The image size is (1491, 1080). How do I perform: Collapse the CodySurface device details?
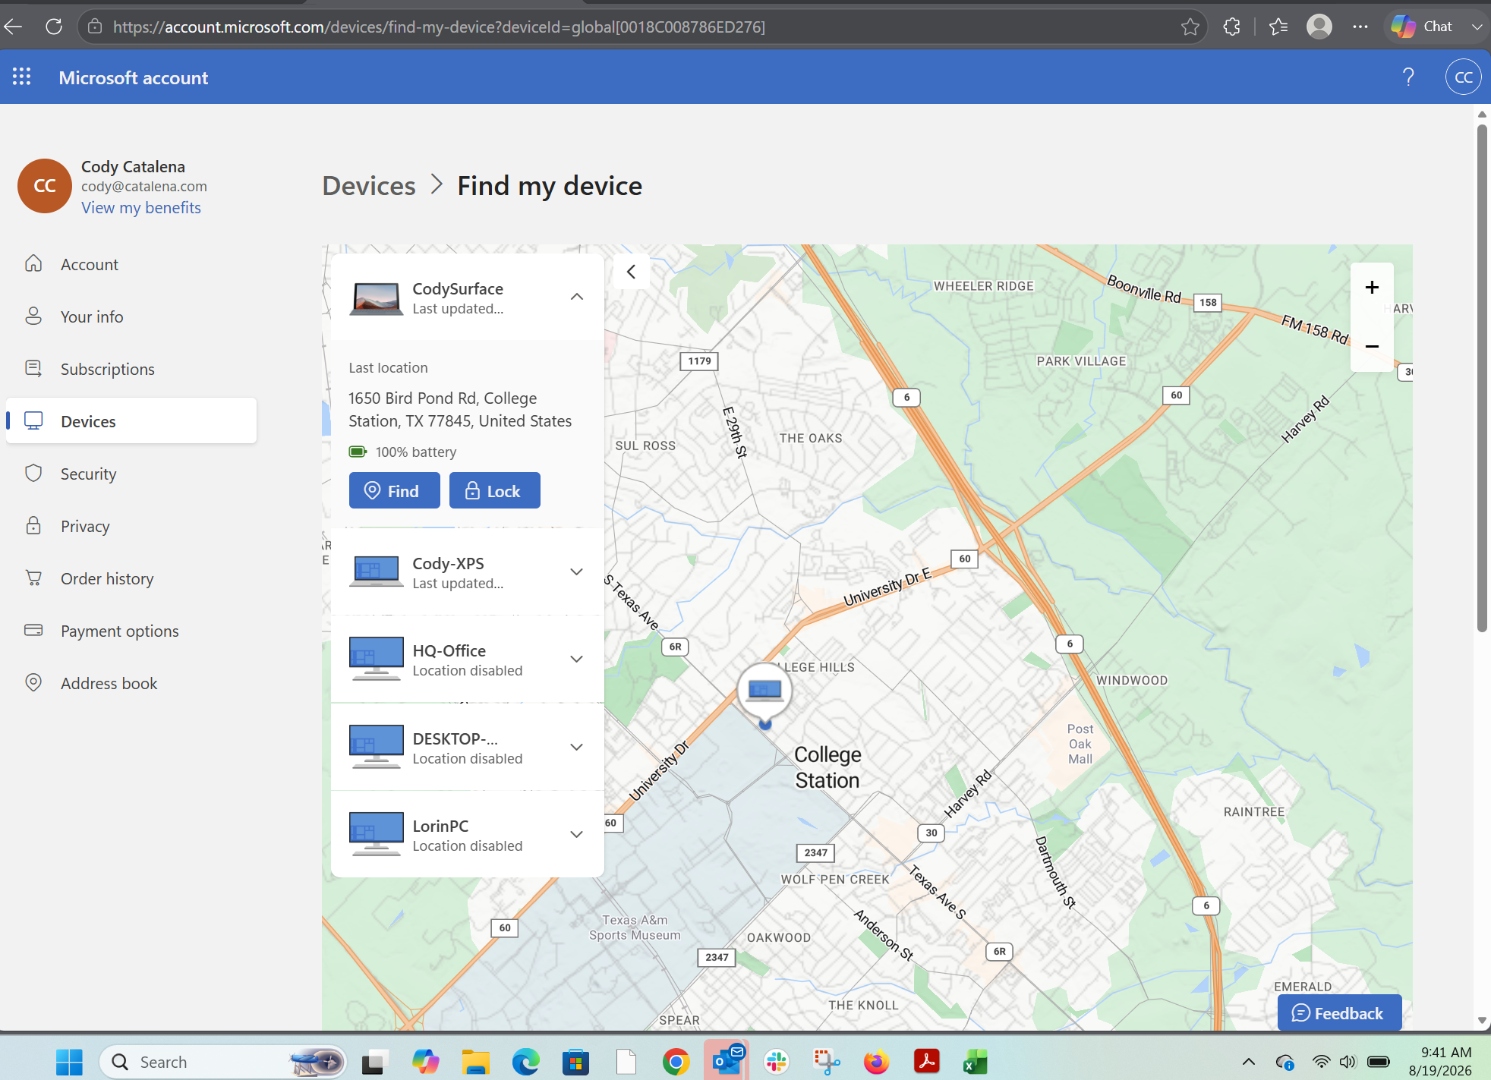point(577,297)
